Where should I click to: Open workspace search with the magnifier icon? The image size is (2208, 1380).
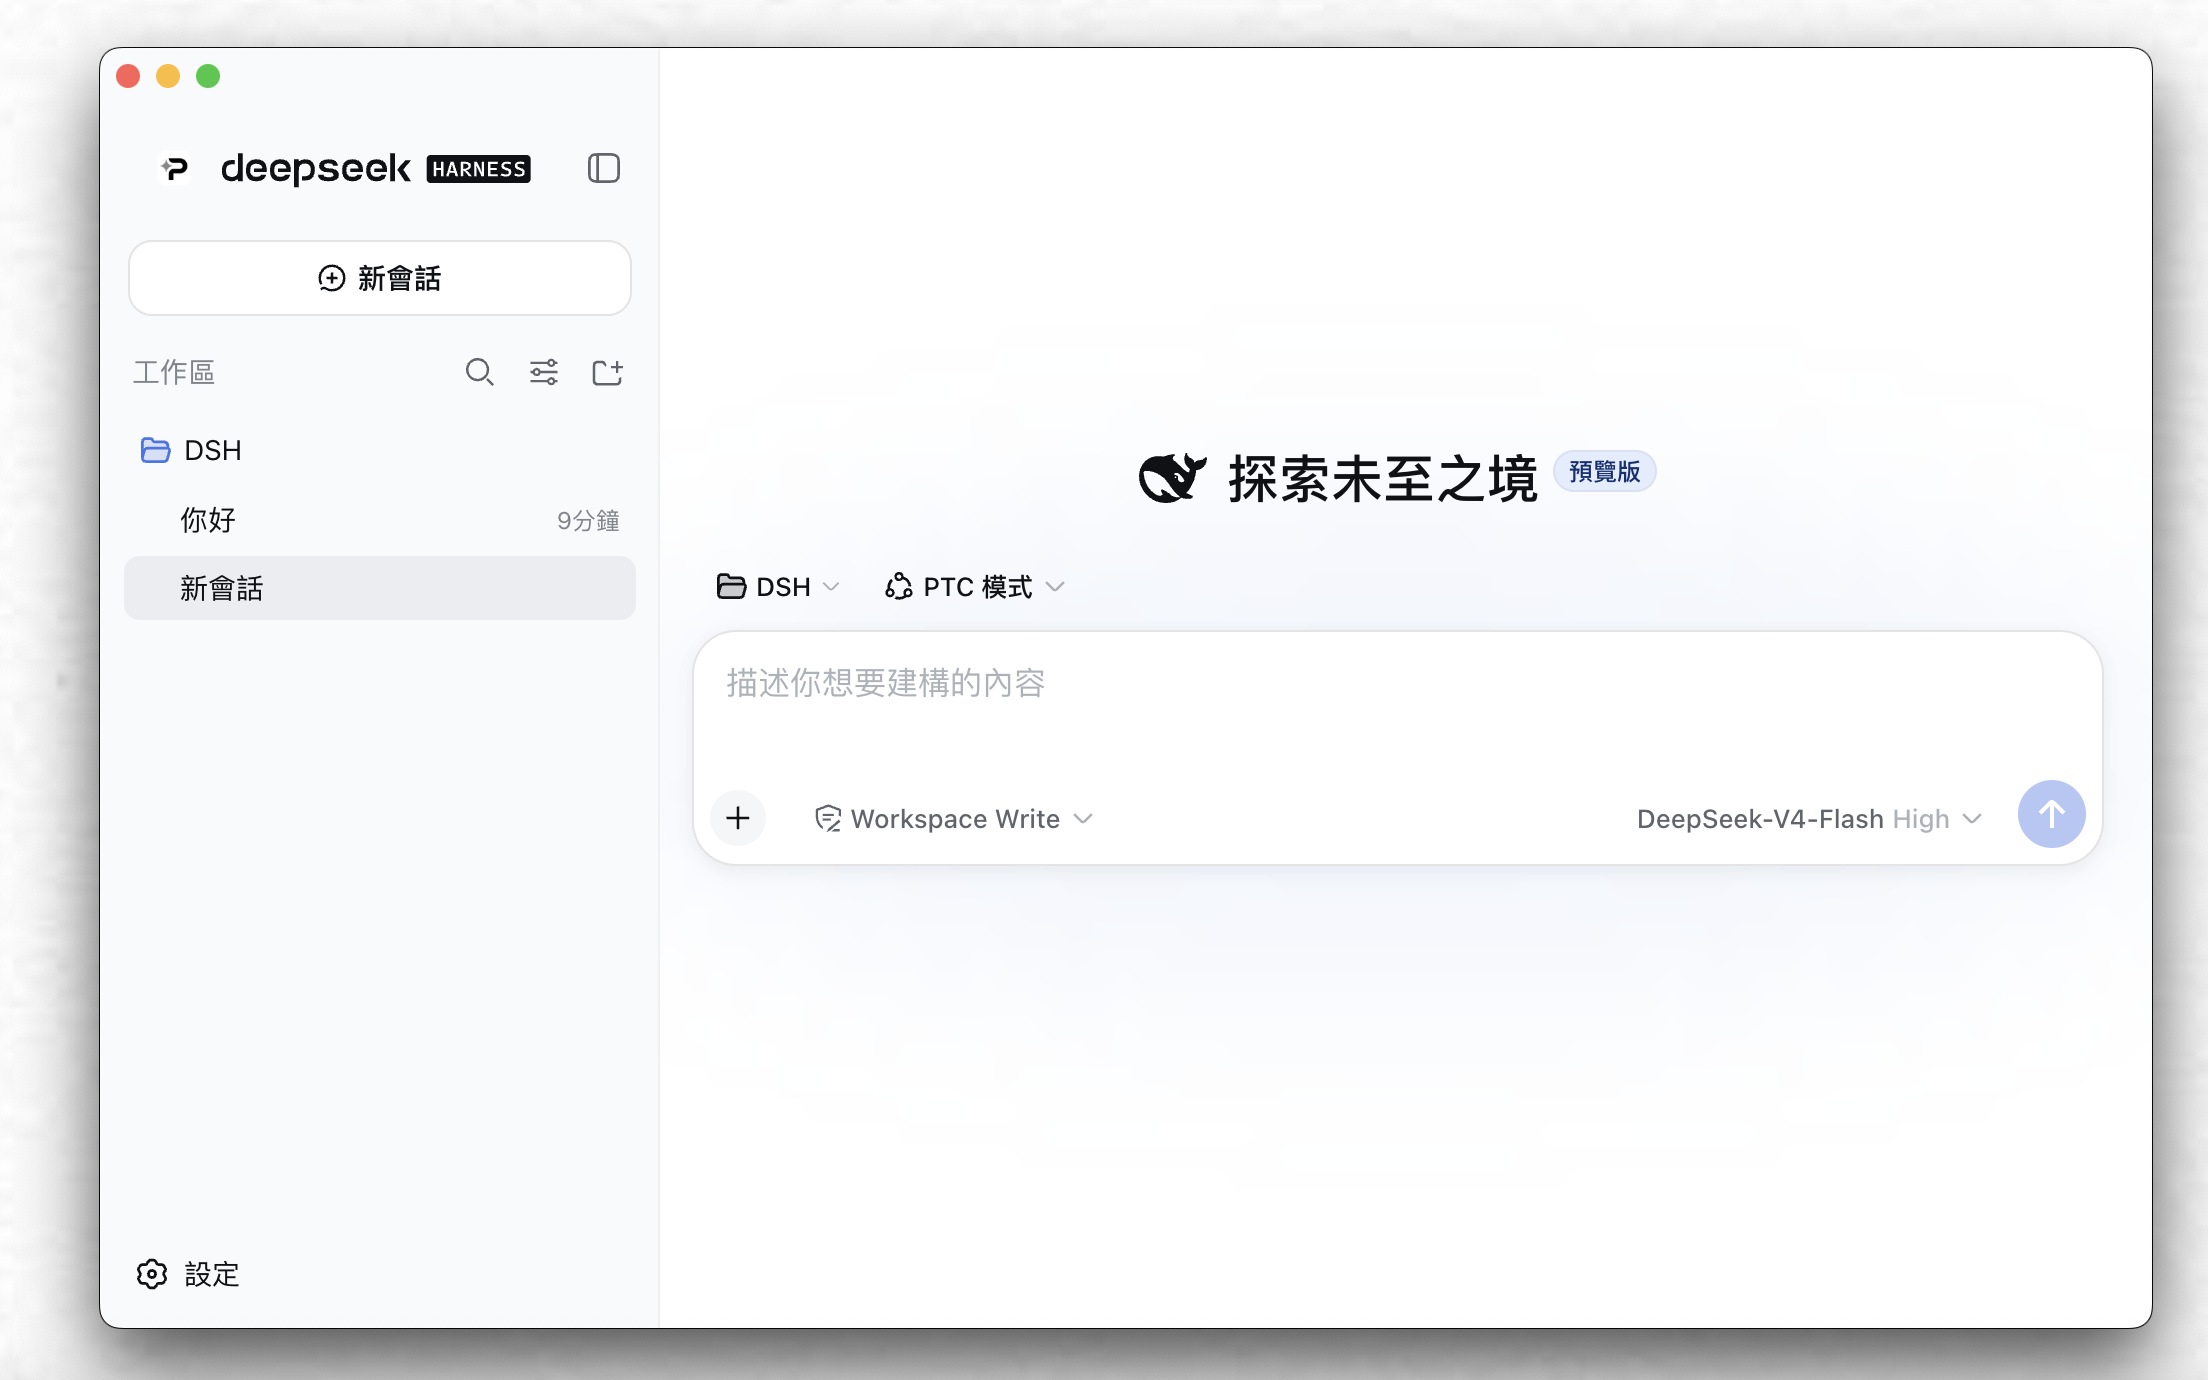[480, 372]
